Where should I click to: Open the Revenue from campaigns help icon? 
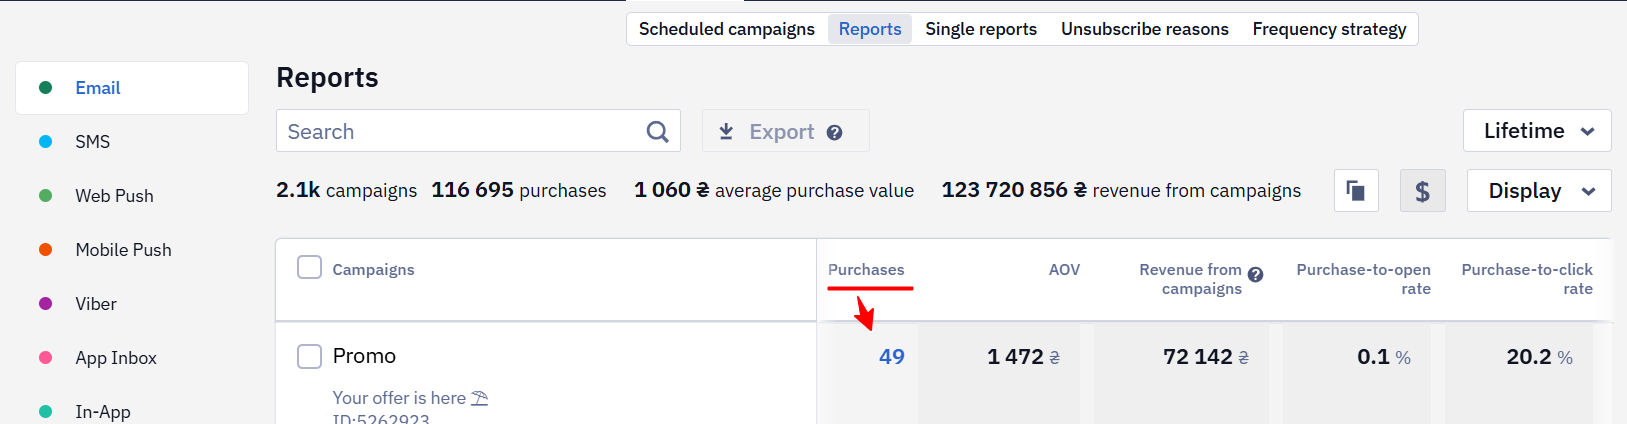(1256, 275)
